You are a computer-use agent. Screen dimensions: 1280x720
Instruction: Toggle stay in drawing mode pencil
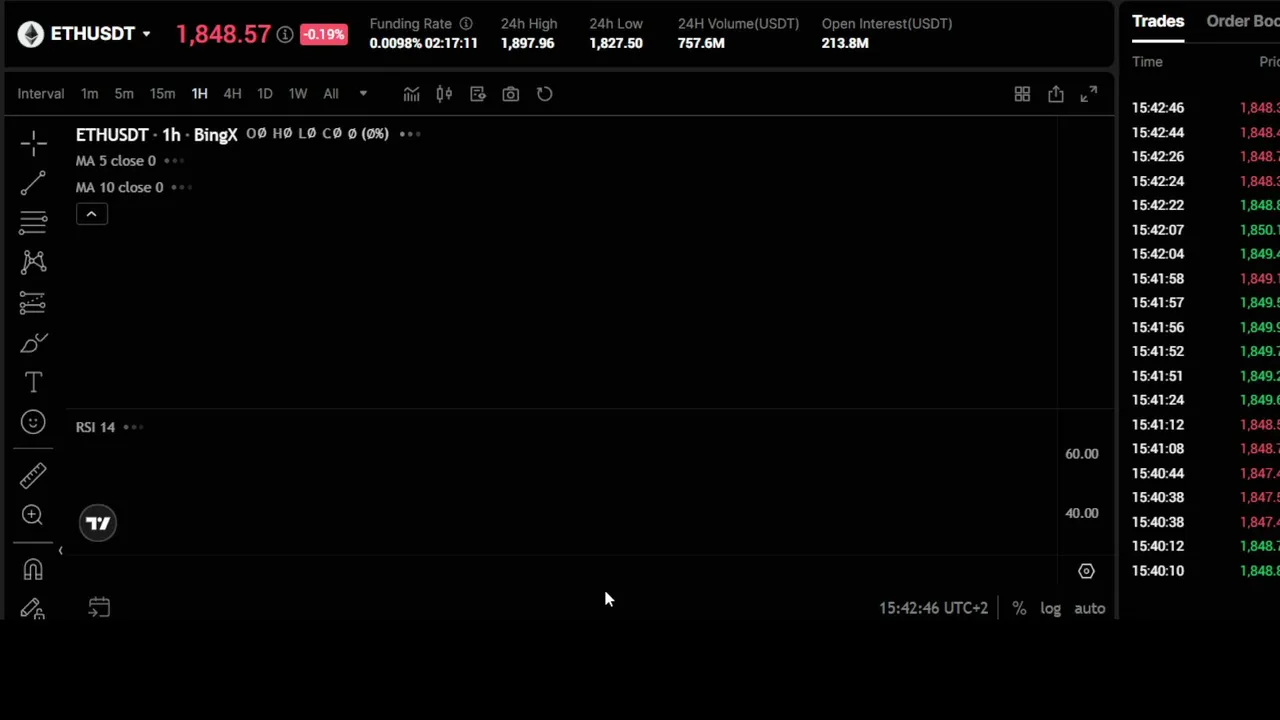point(33,608)
